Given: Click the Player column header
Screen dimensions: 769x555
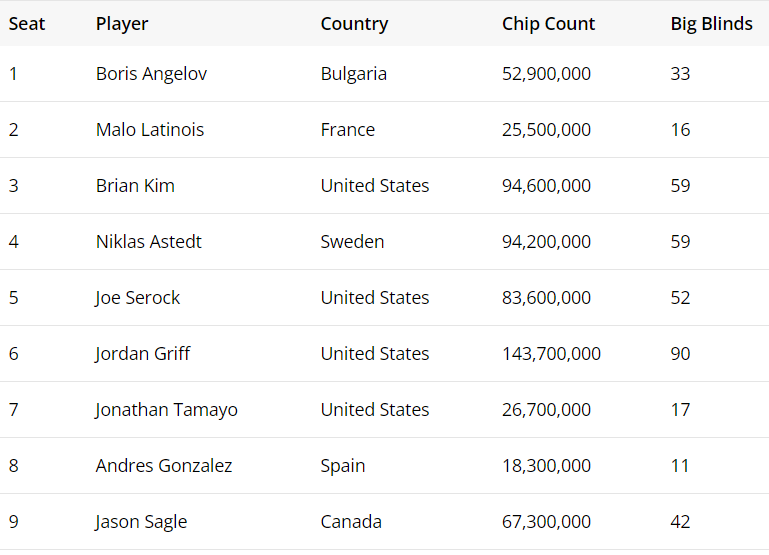Looking at the screenshot, I should 122,24.
